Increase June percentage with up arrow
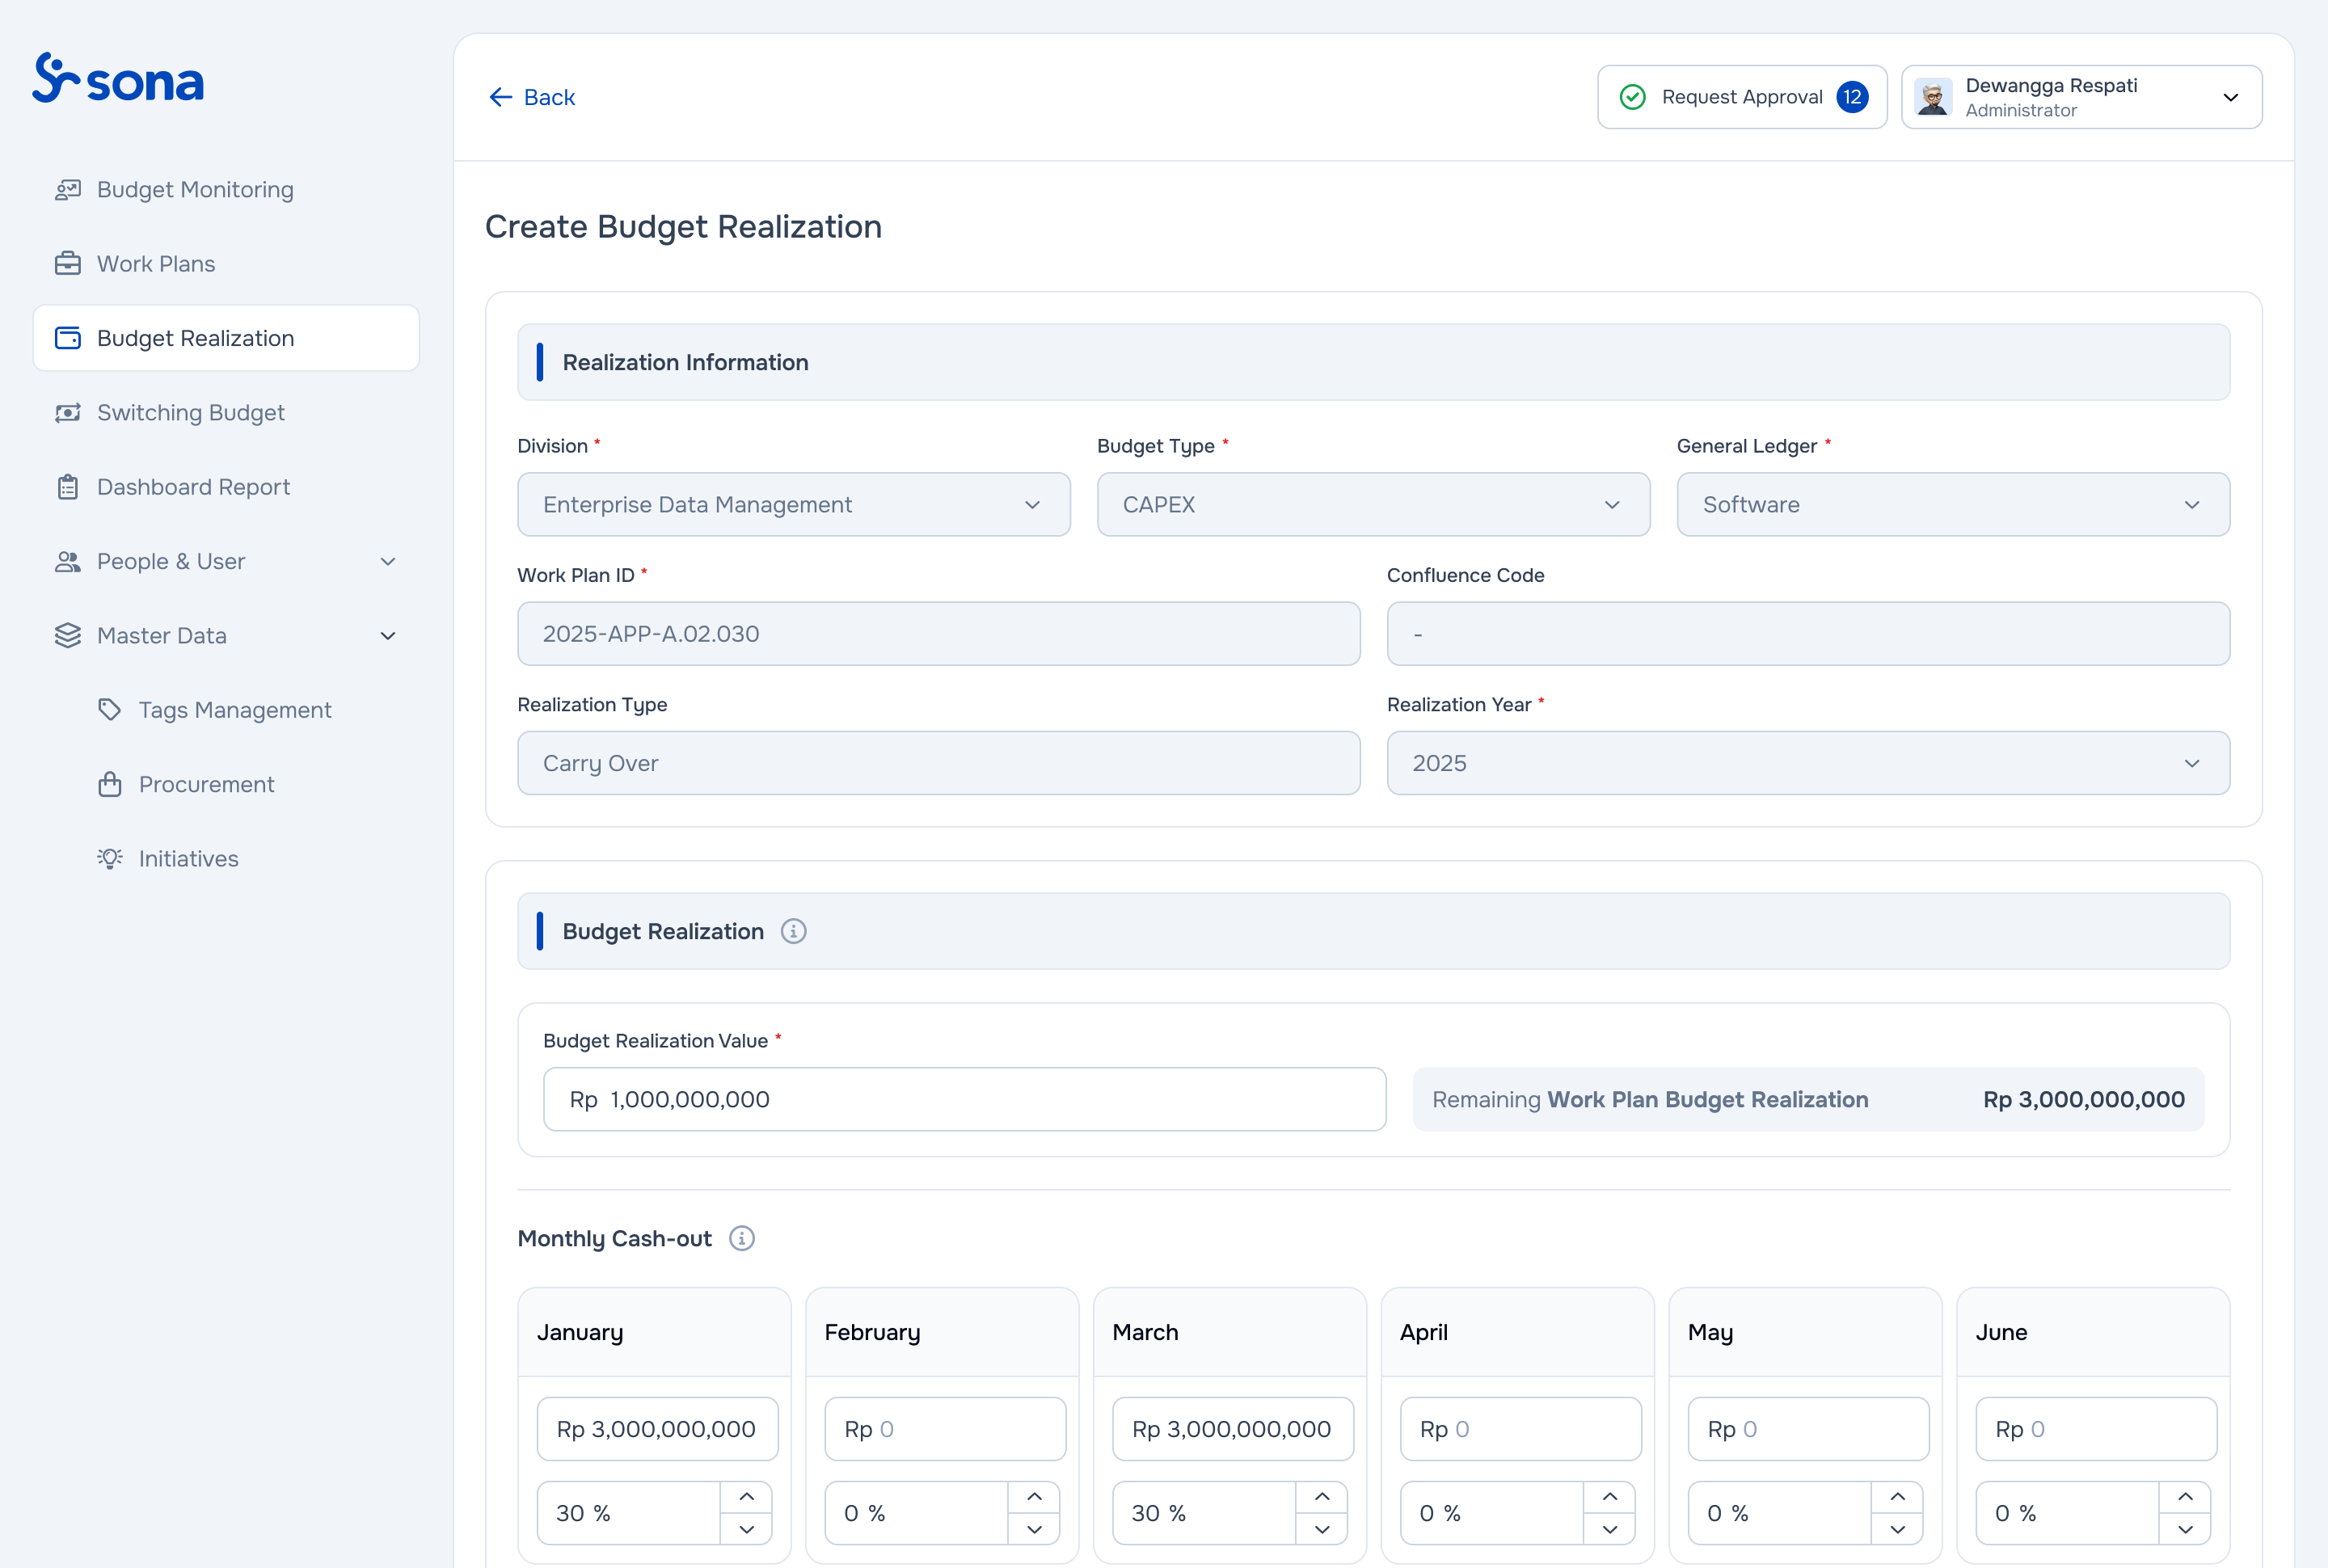 coord(2185,1497)
